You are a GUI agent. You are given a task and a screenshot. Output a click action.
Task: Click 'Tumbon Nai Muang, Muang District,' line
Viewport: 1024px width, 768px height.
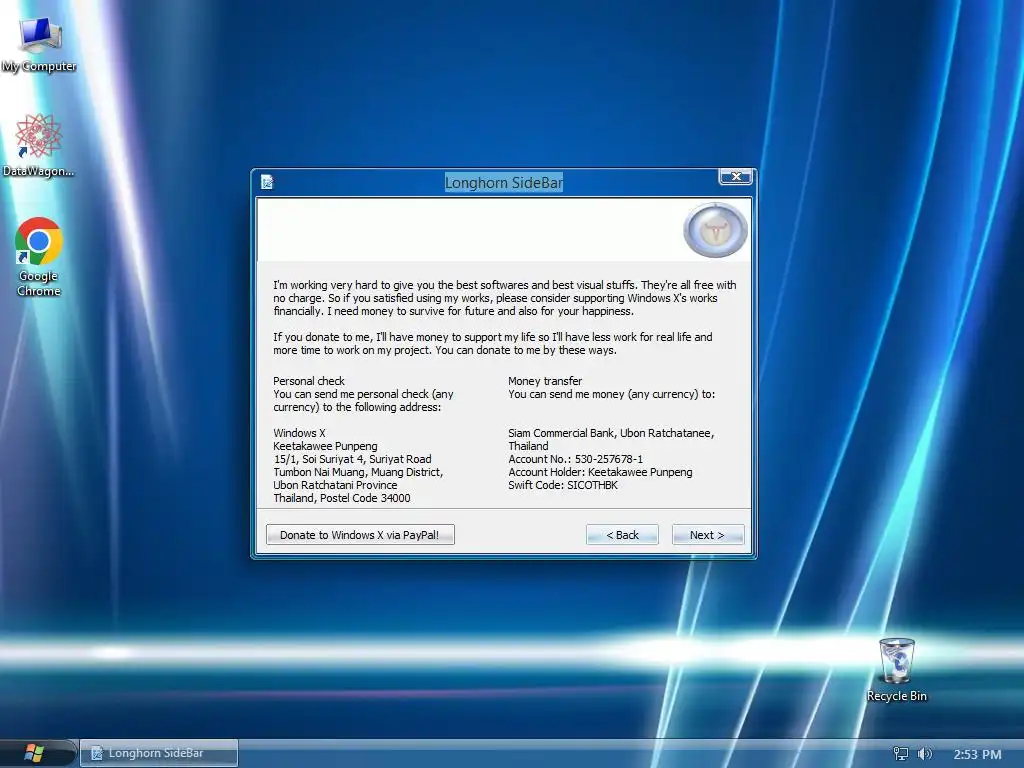click(x=358, y=472)
